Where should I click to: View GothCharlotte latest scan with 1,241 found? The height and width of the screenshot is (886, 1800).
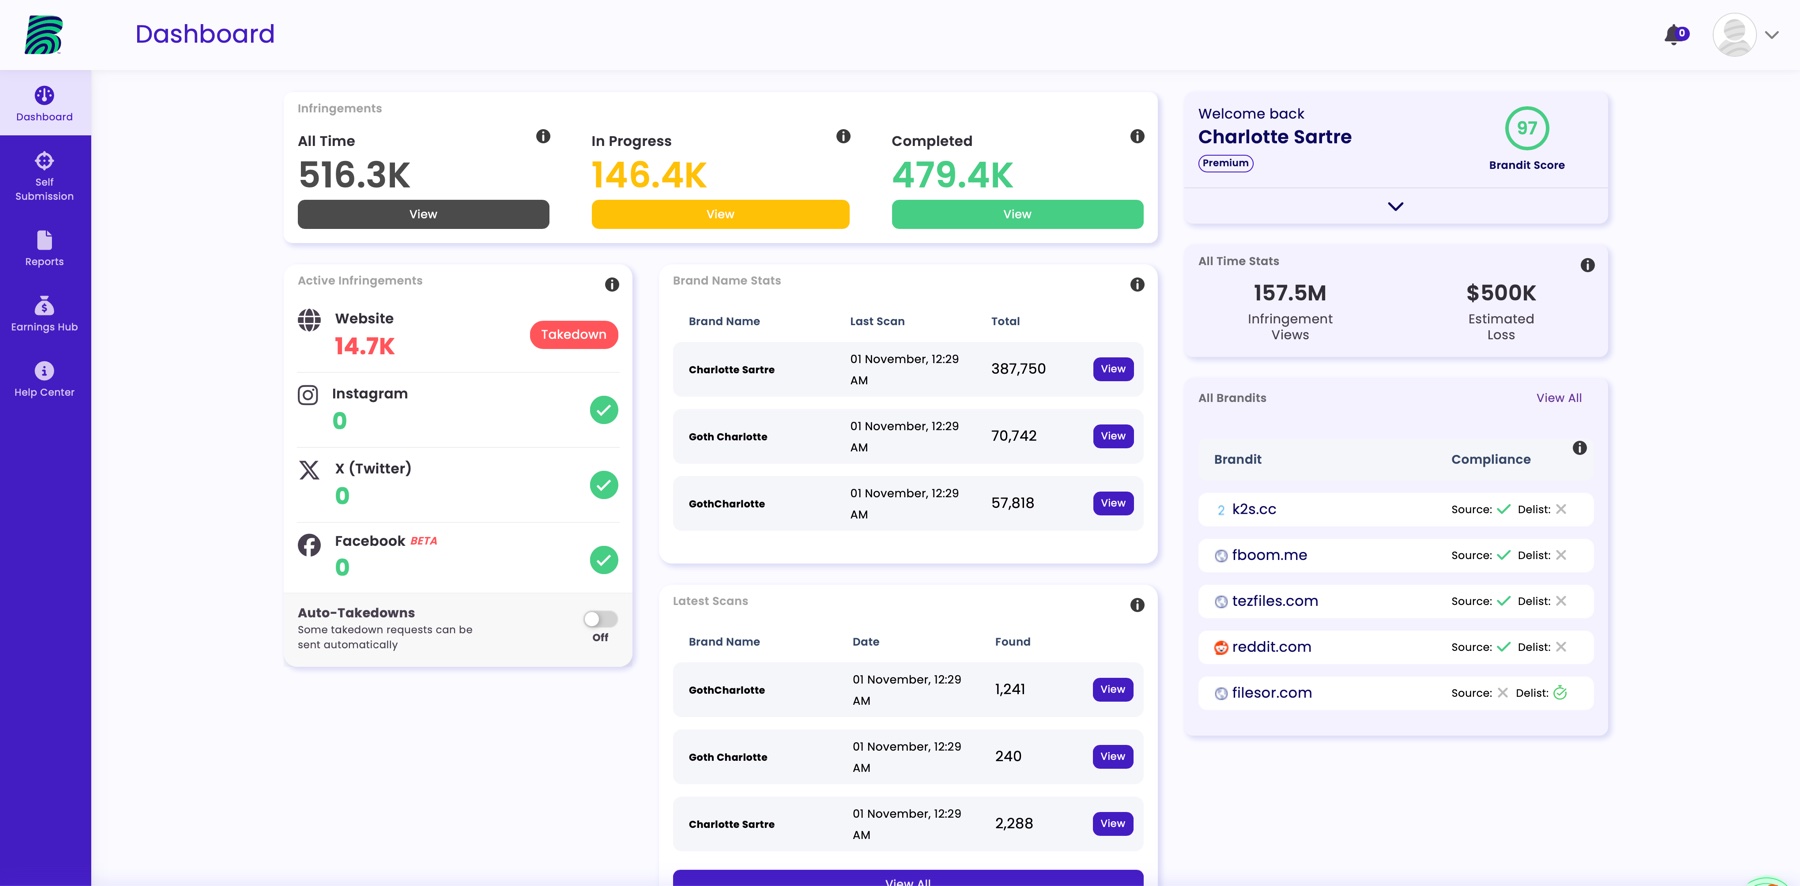point(1113,689)
